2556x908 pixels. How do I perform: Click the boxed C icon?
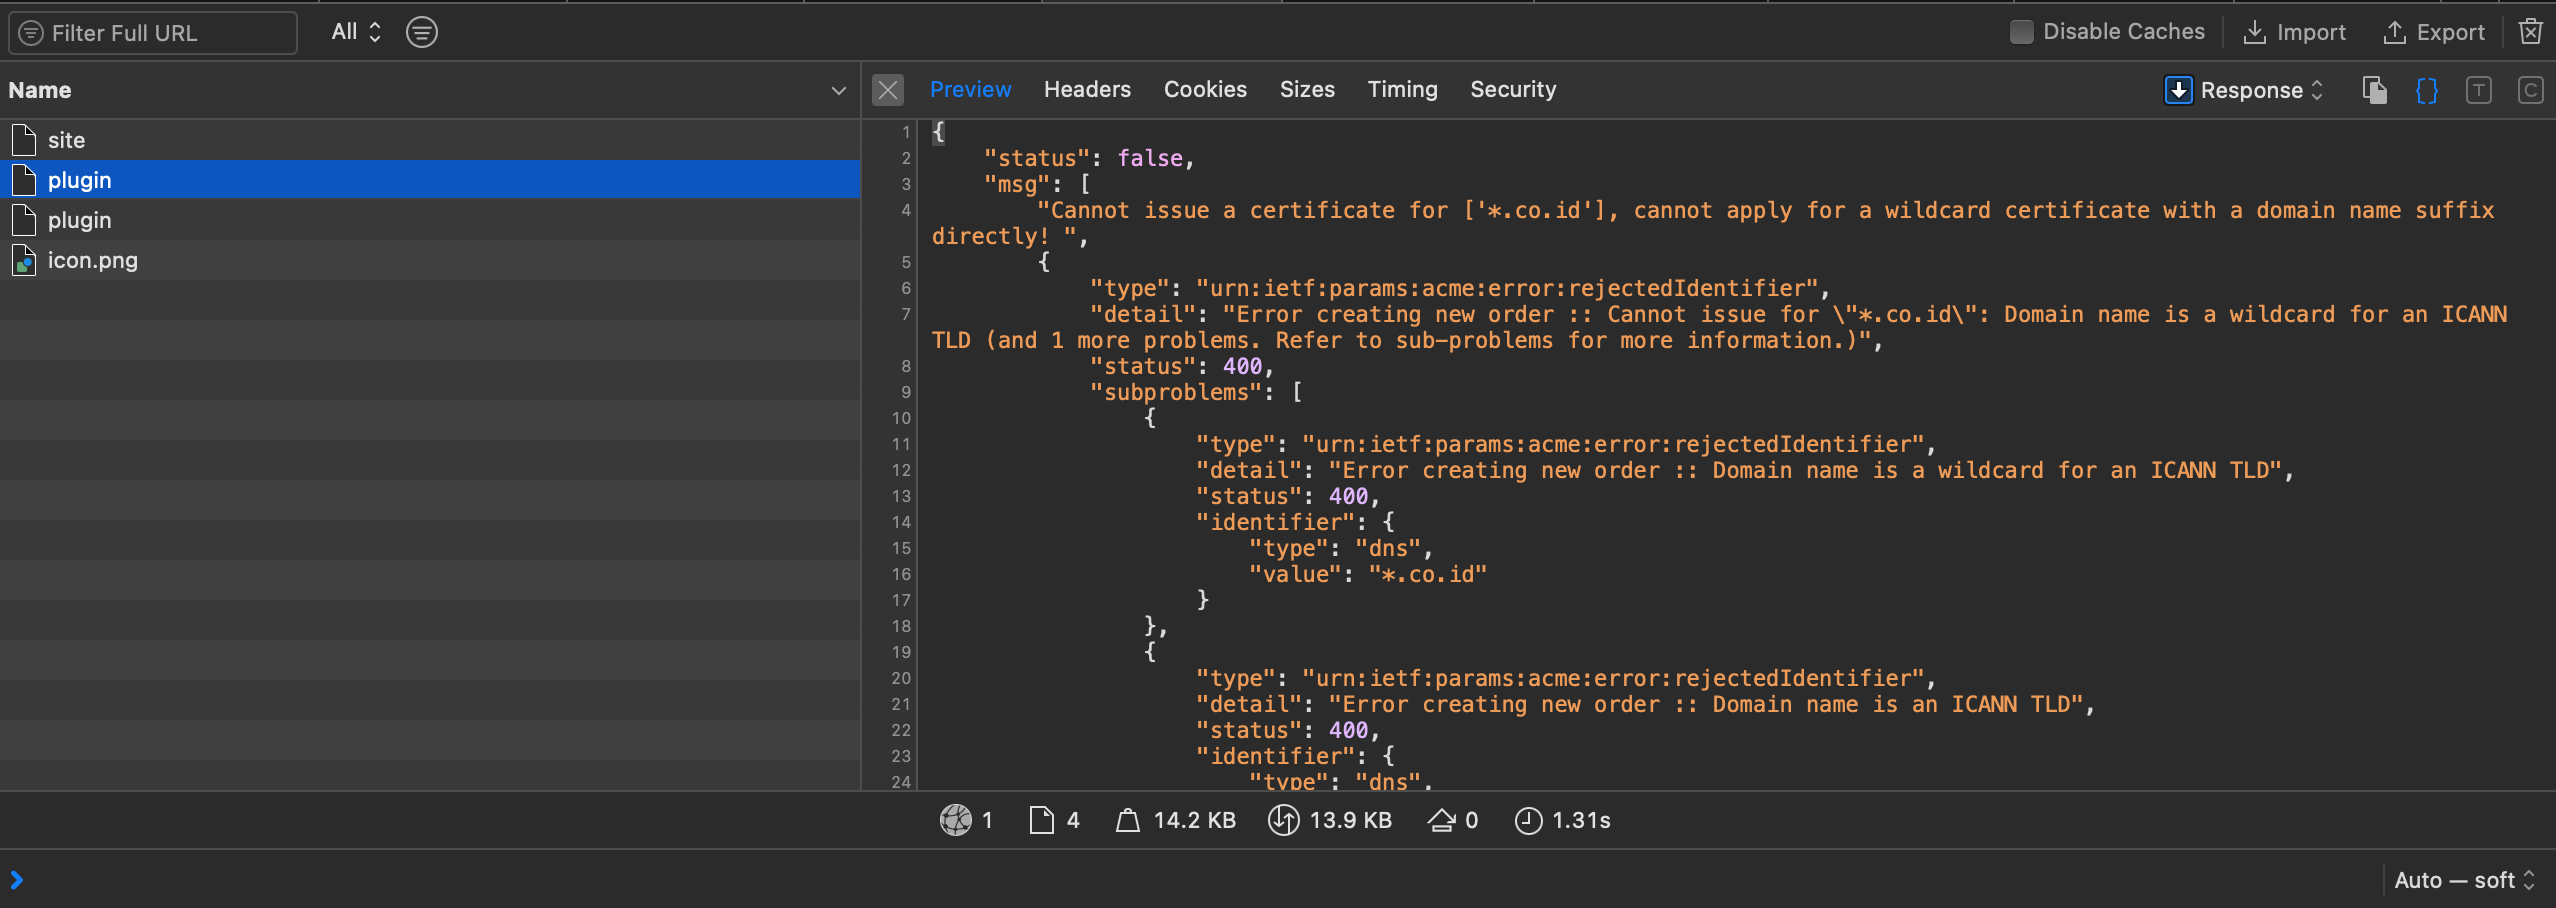(x=2530, y=90)
